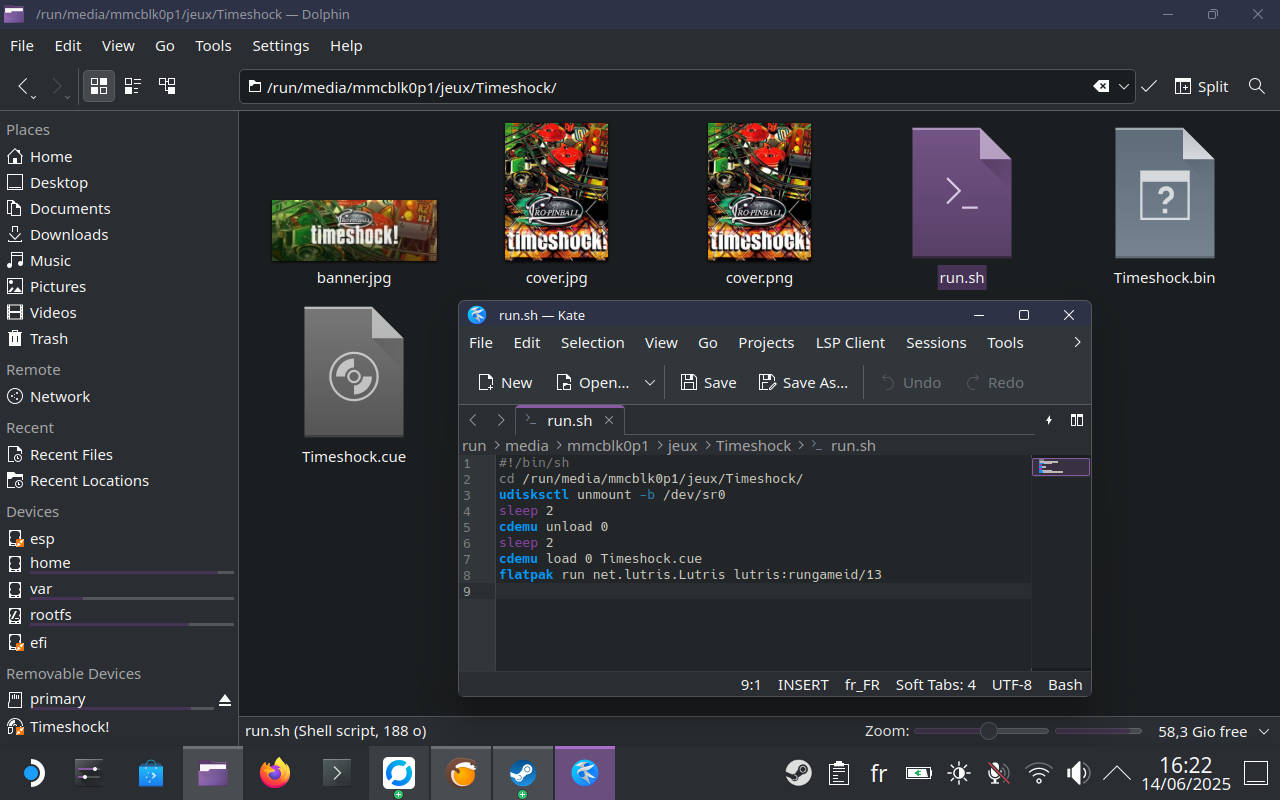Select Timeshock.cue disc image icon
The width and height of the screenshot is (1280, 800).
[354, 372]
